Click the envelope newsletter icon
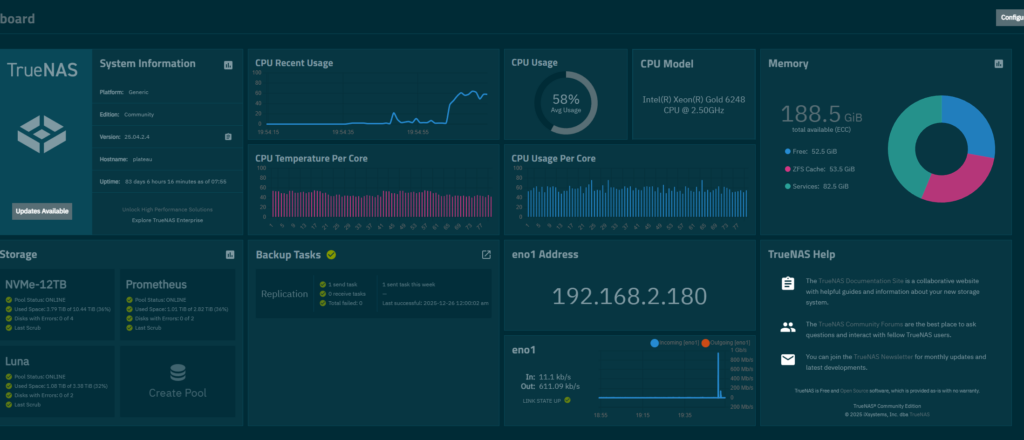 [x=788, y=359]
